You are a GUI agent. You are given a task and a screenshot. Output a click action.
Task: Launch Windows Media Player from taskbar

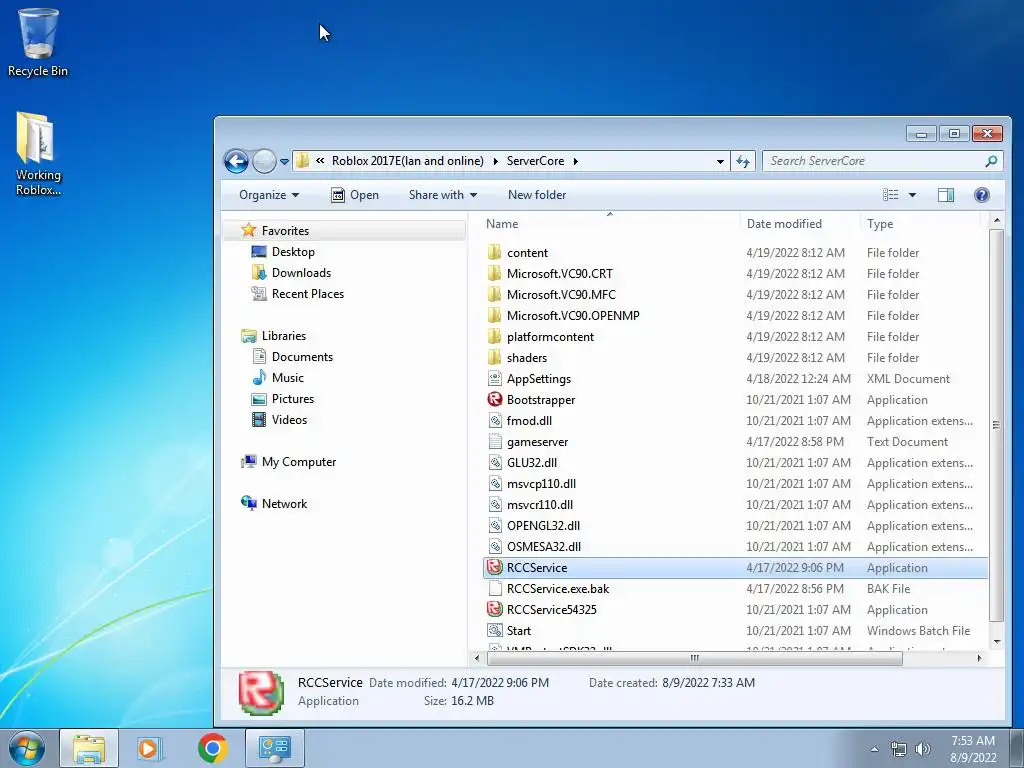[150, 748]
